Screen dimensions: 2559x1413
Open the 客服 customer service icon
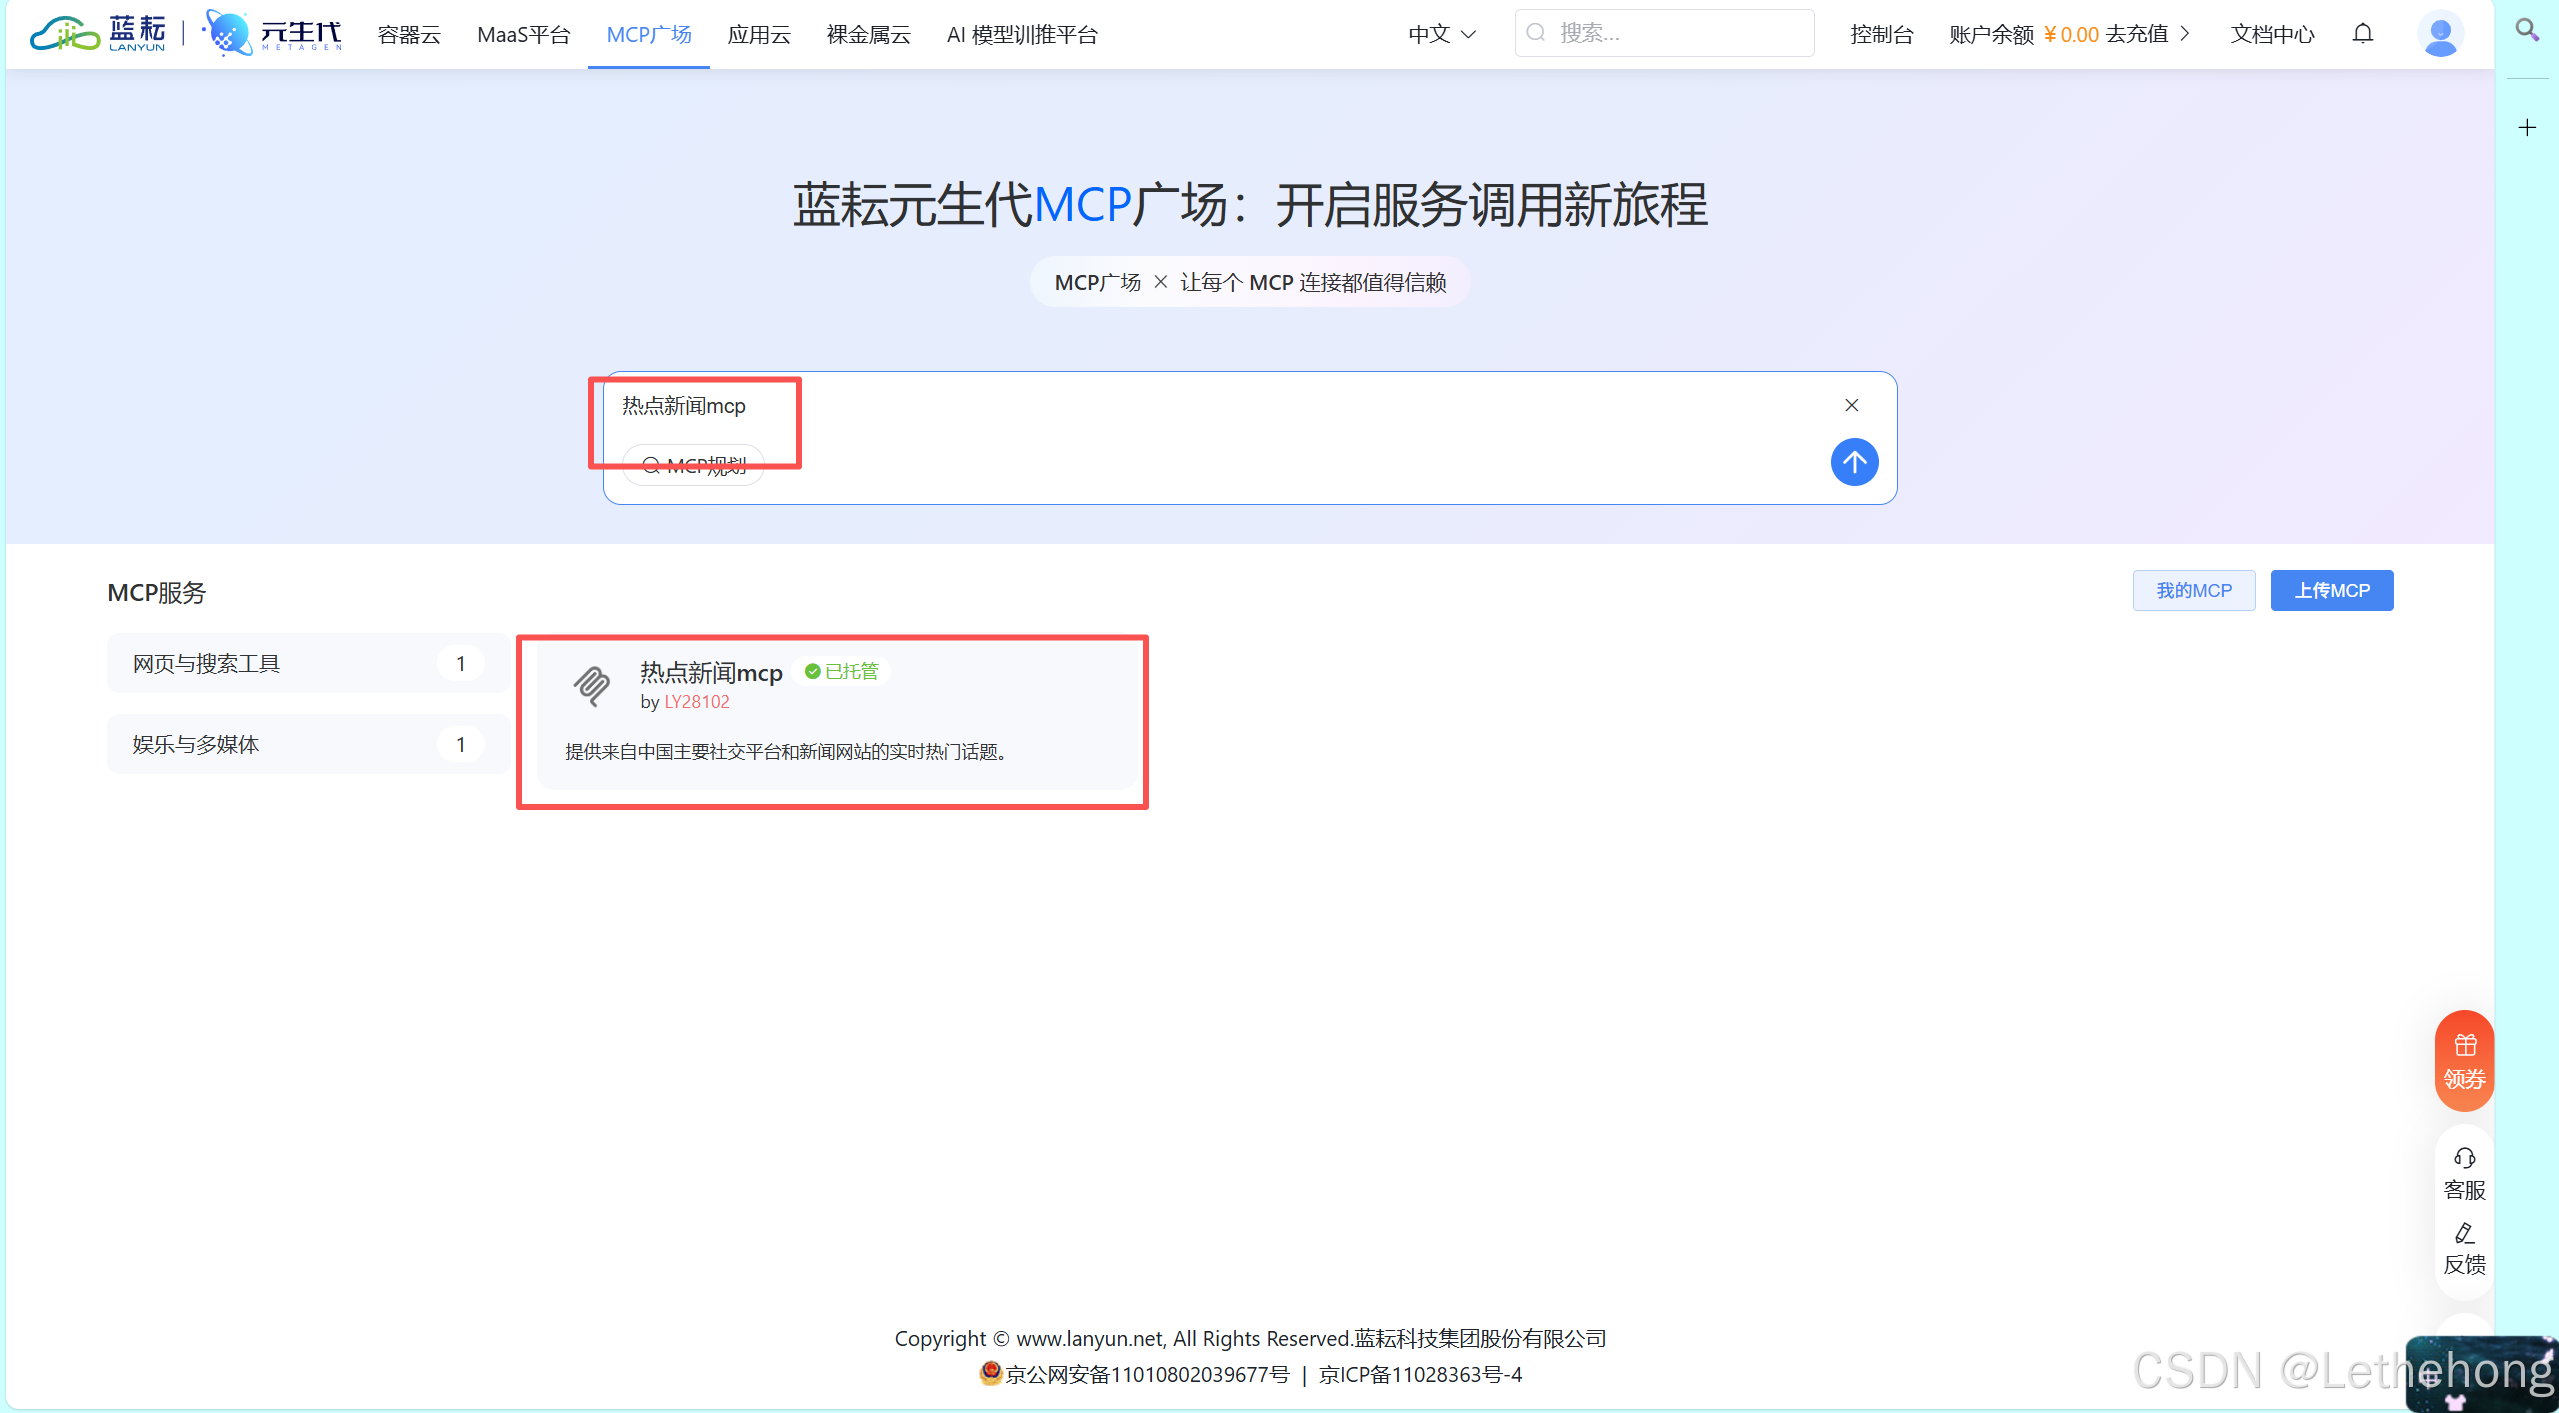(2464, 1172)
